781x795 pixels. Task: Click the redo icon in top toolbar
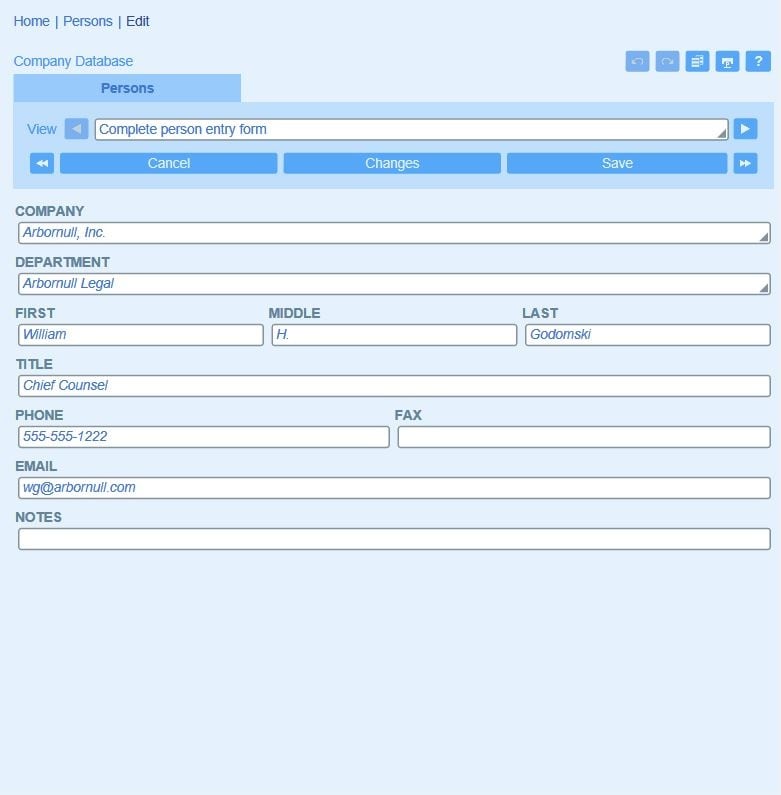(667, 61)
